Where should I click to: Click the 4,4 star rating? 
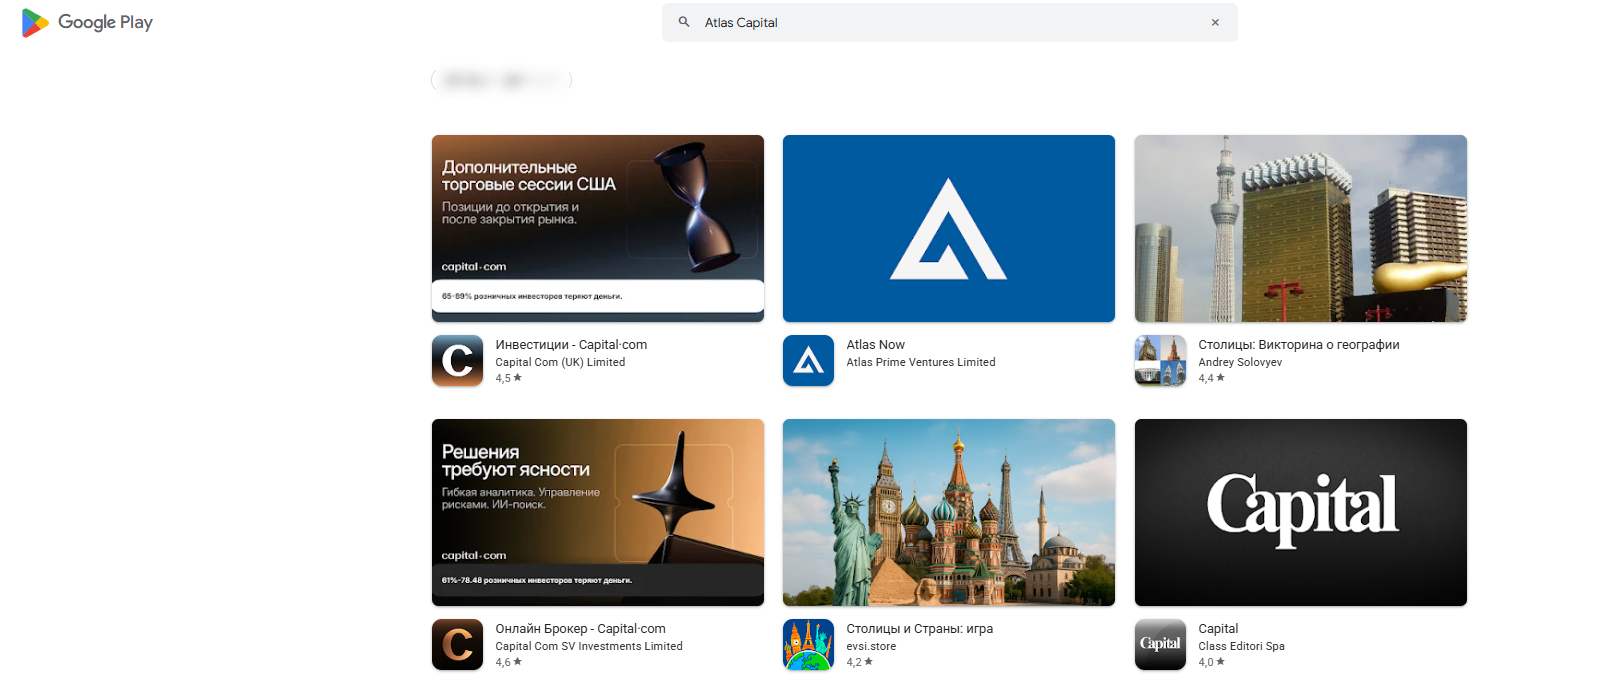(x=1212, y=378)
